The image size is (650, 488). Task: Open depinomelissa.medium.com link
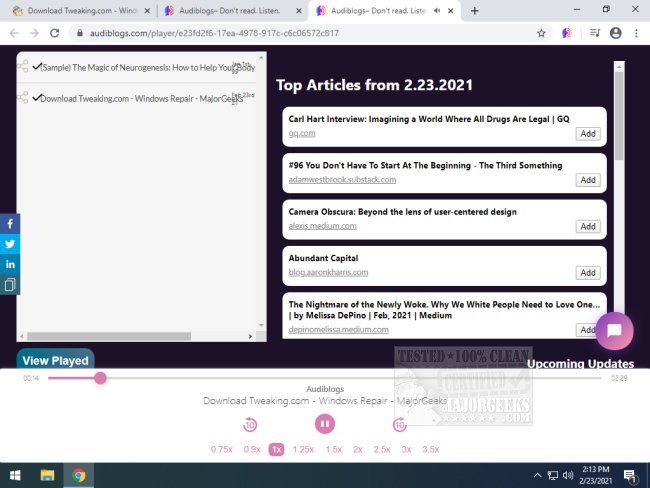click(339, 330)
